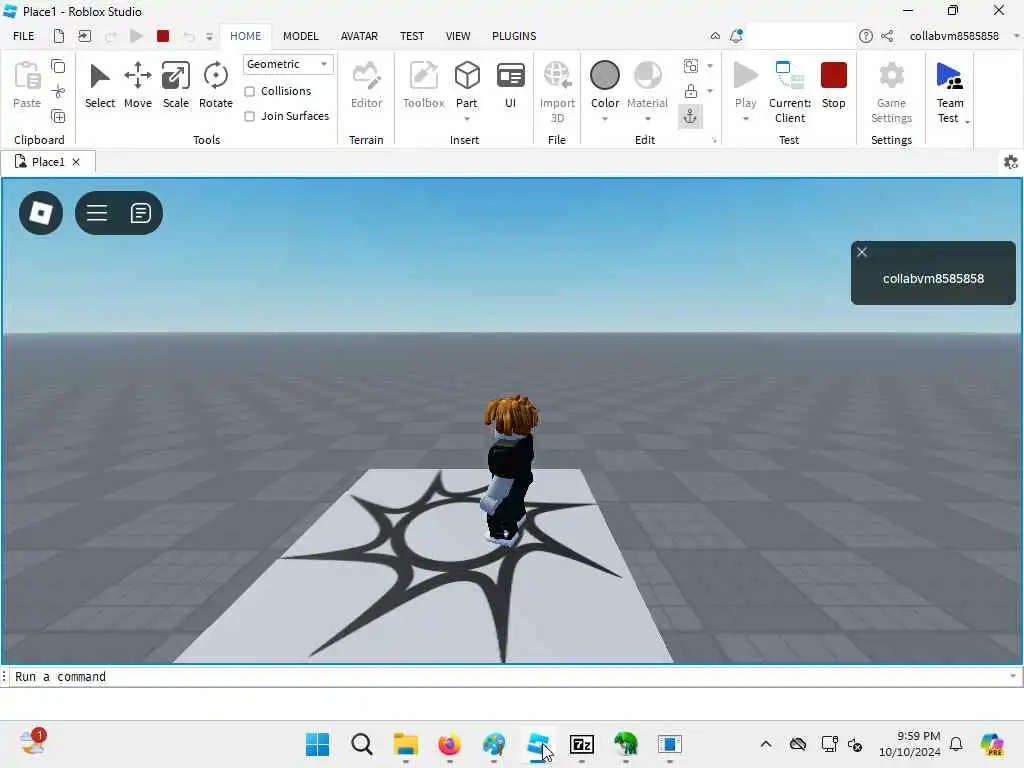The width and height of the screenshot is (1024, 768).
Task: Switch view via Current: Client button
Action: pos(790,91)
